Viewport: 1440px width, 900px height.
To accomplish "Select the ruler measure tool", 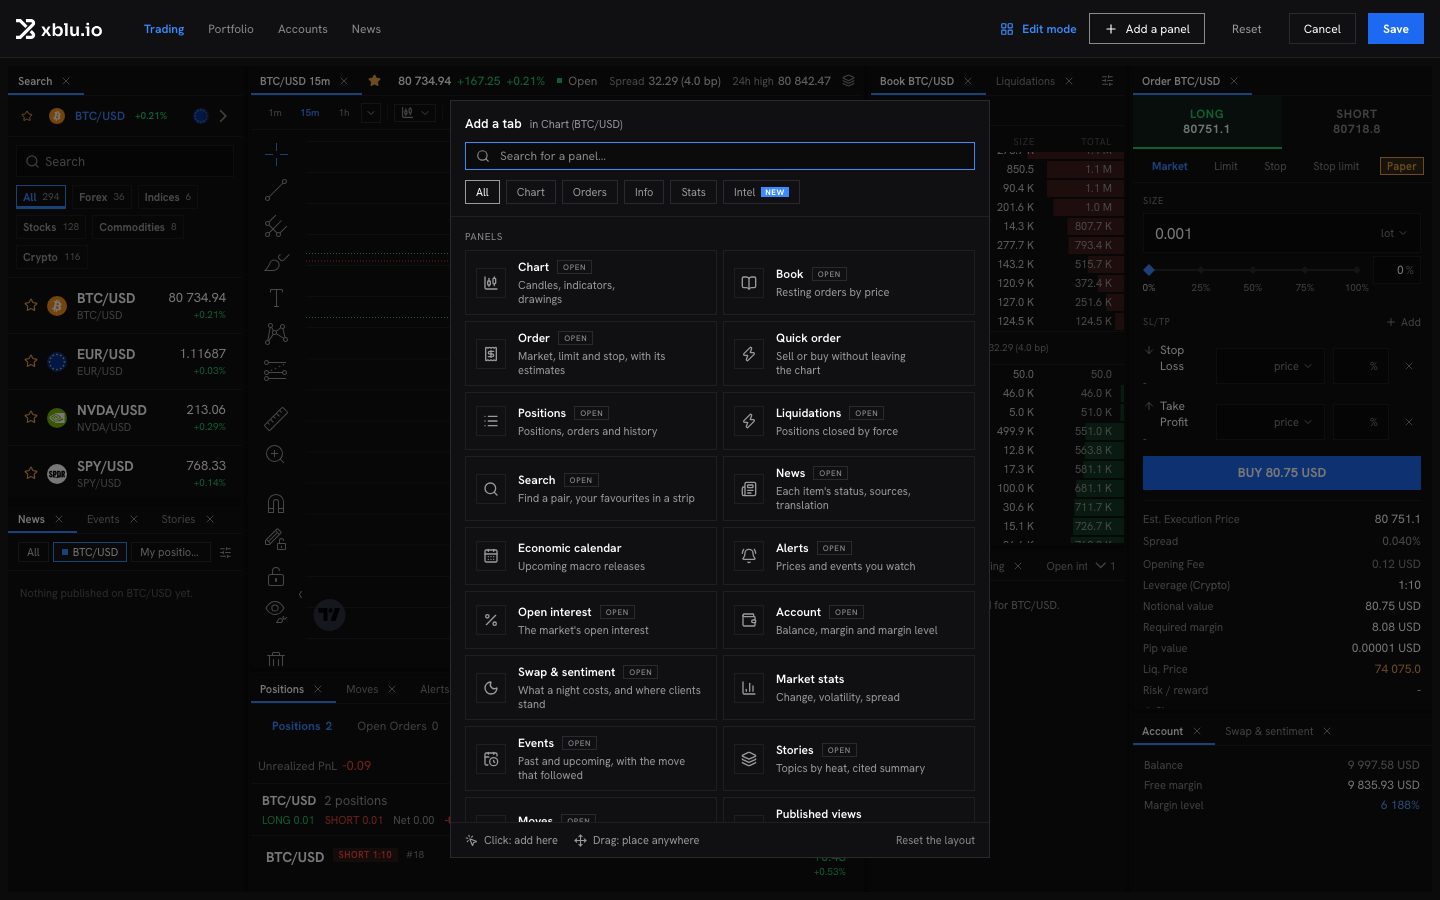I will coord(276,418).
